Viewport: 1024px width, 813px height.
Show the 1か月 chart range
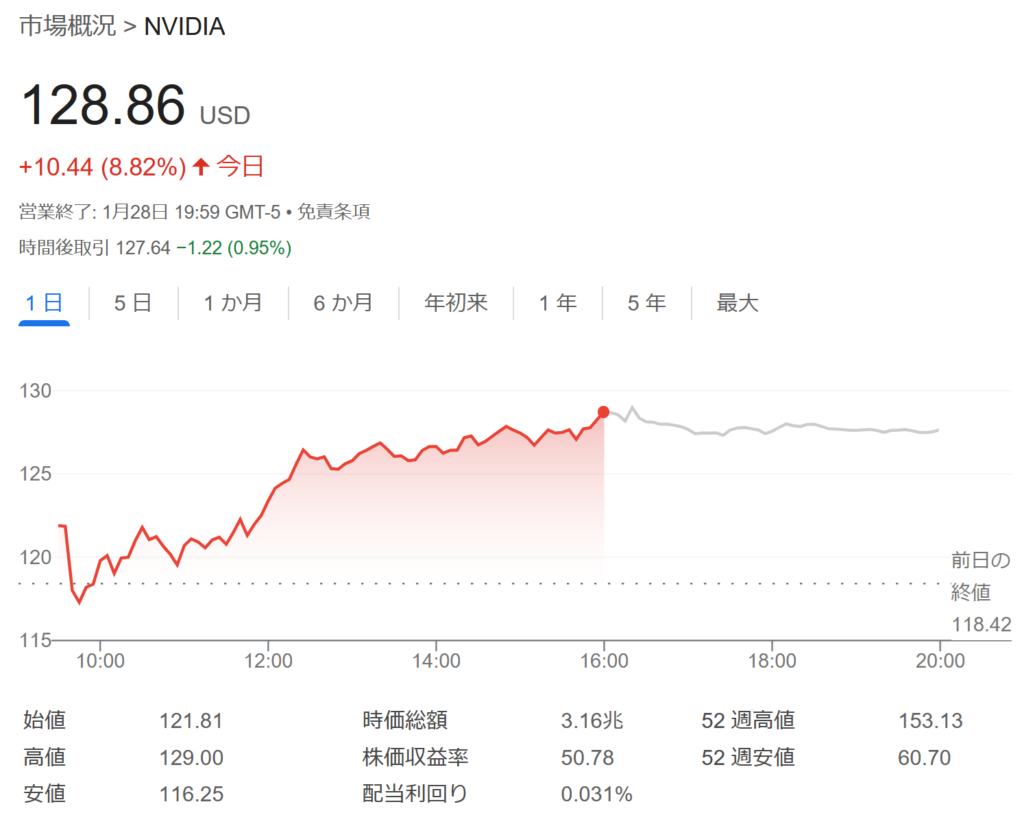[233, 302]
